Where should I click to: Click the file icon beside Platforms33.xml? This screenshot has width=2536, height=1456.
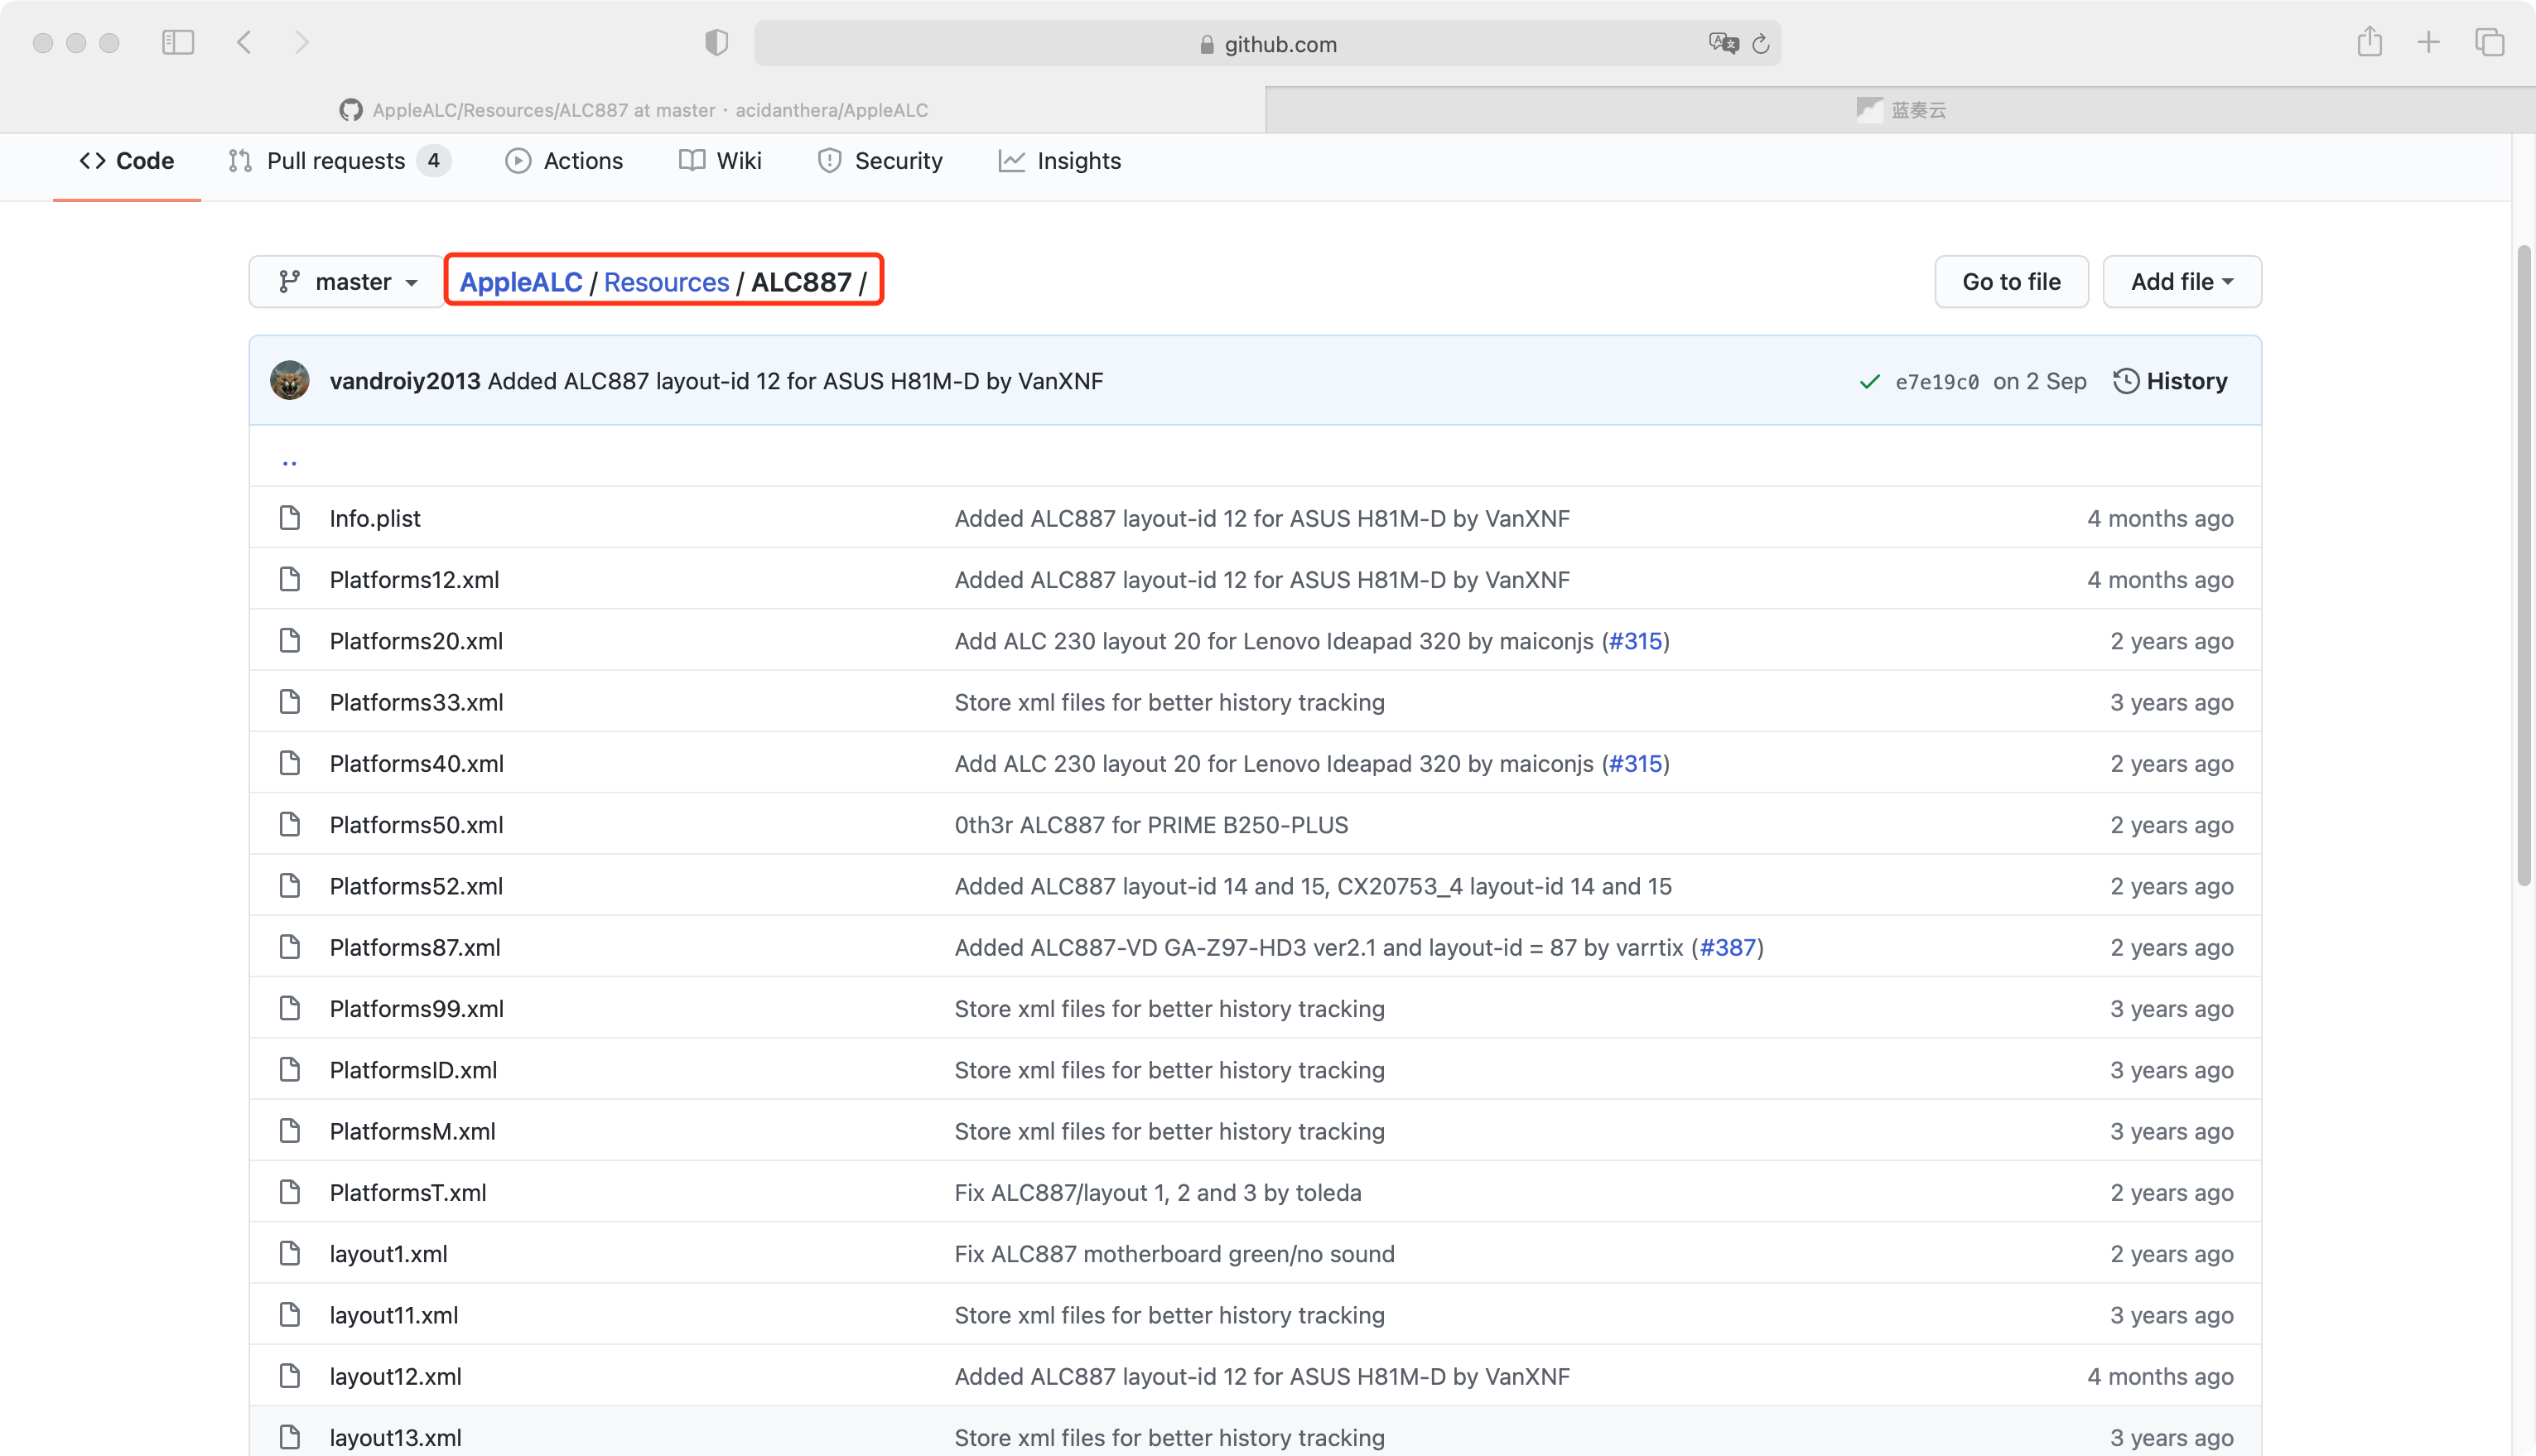(290, 702)
